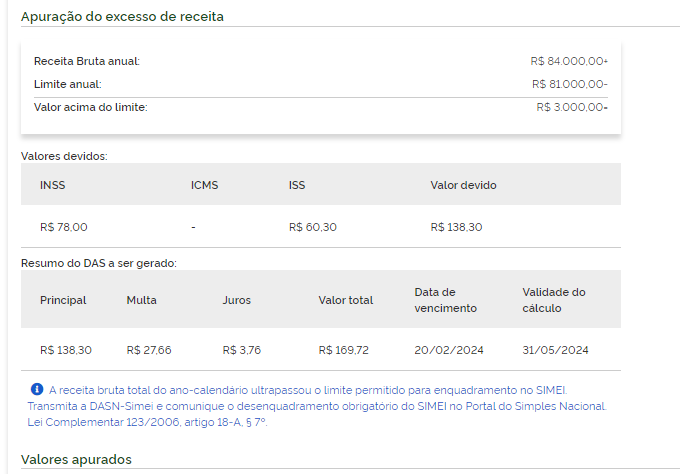Click the Valor devido amount R$ 138,30
Screen dimensions: 680x474
click(x=456, y=227)
